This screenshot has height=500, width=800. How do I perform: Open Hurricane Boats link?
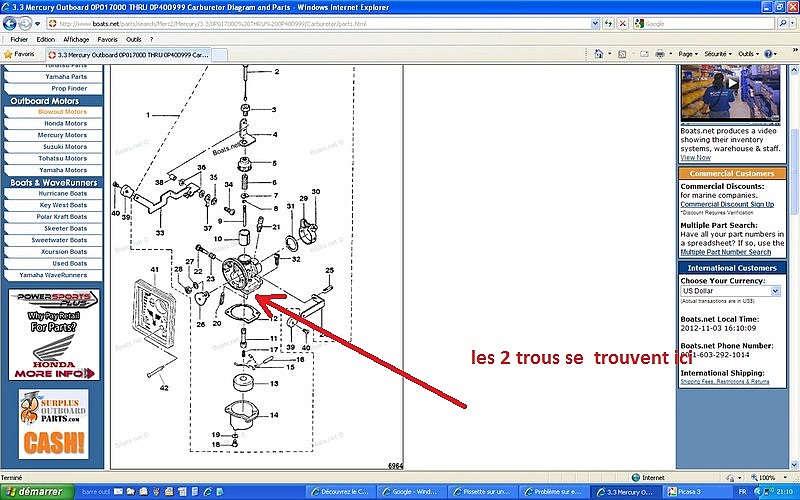[x=63, y=194]
